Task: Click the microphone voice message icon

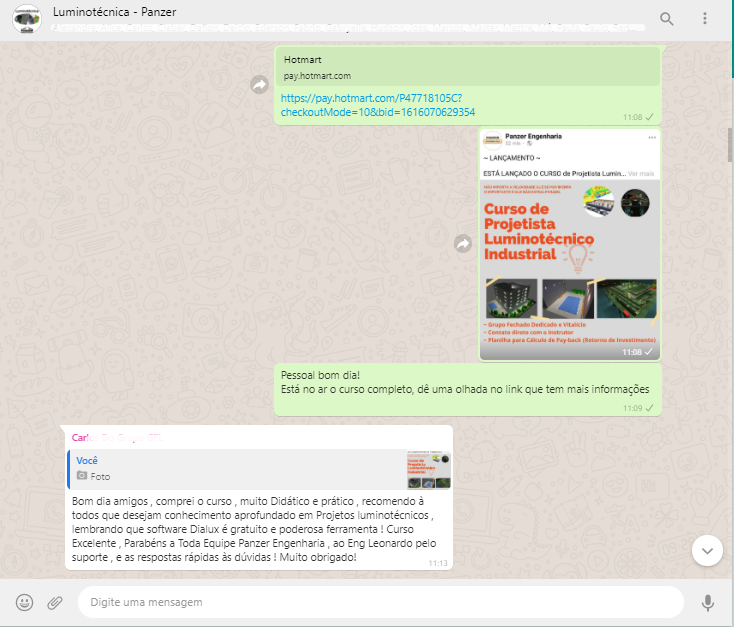Action: [708, 602]
